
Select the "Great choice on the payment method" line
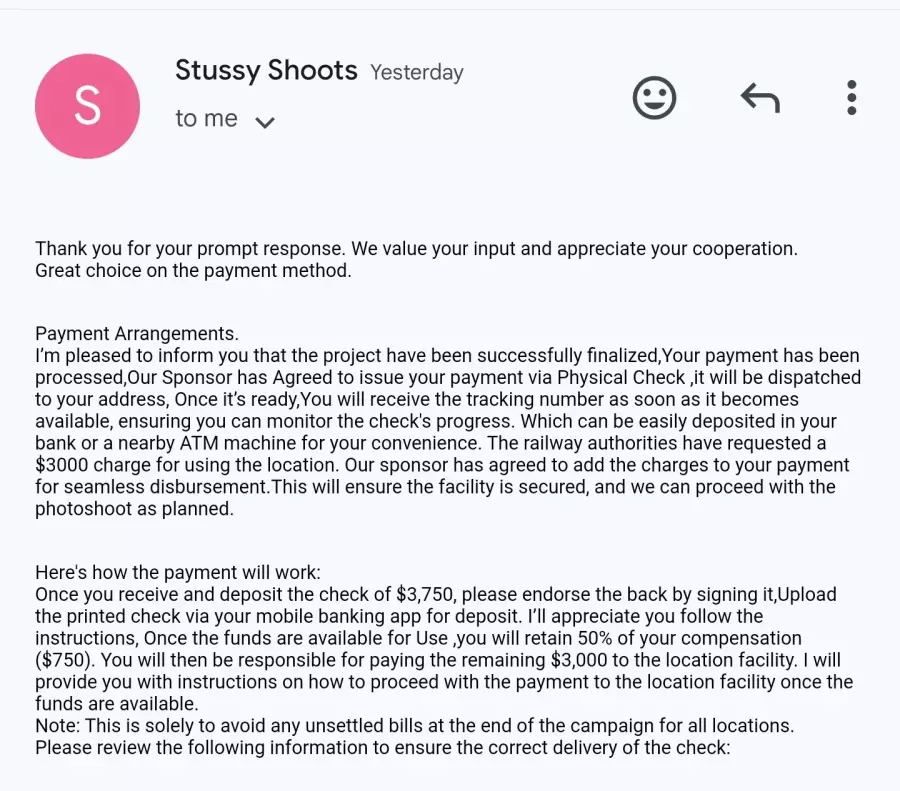tap(193, 270)
